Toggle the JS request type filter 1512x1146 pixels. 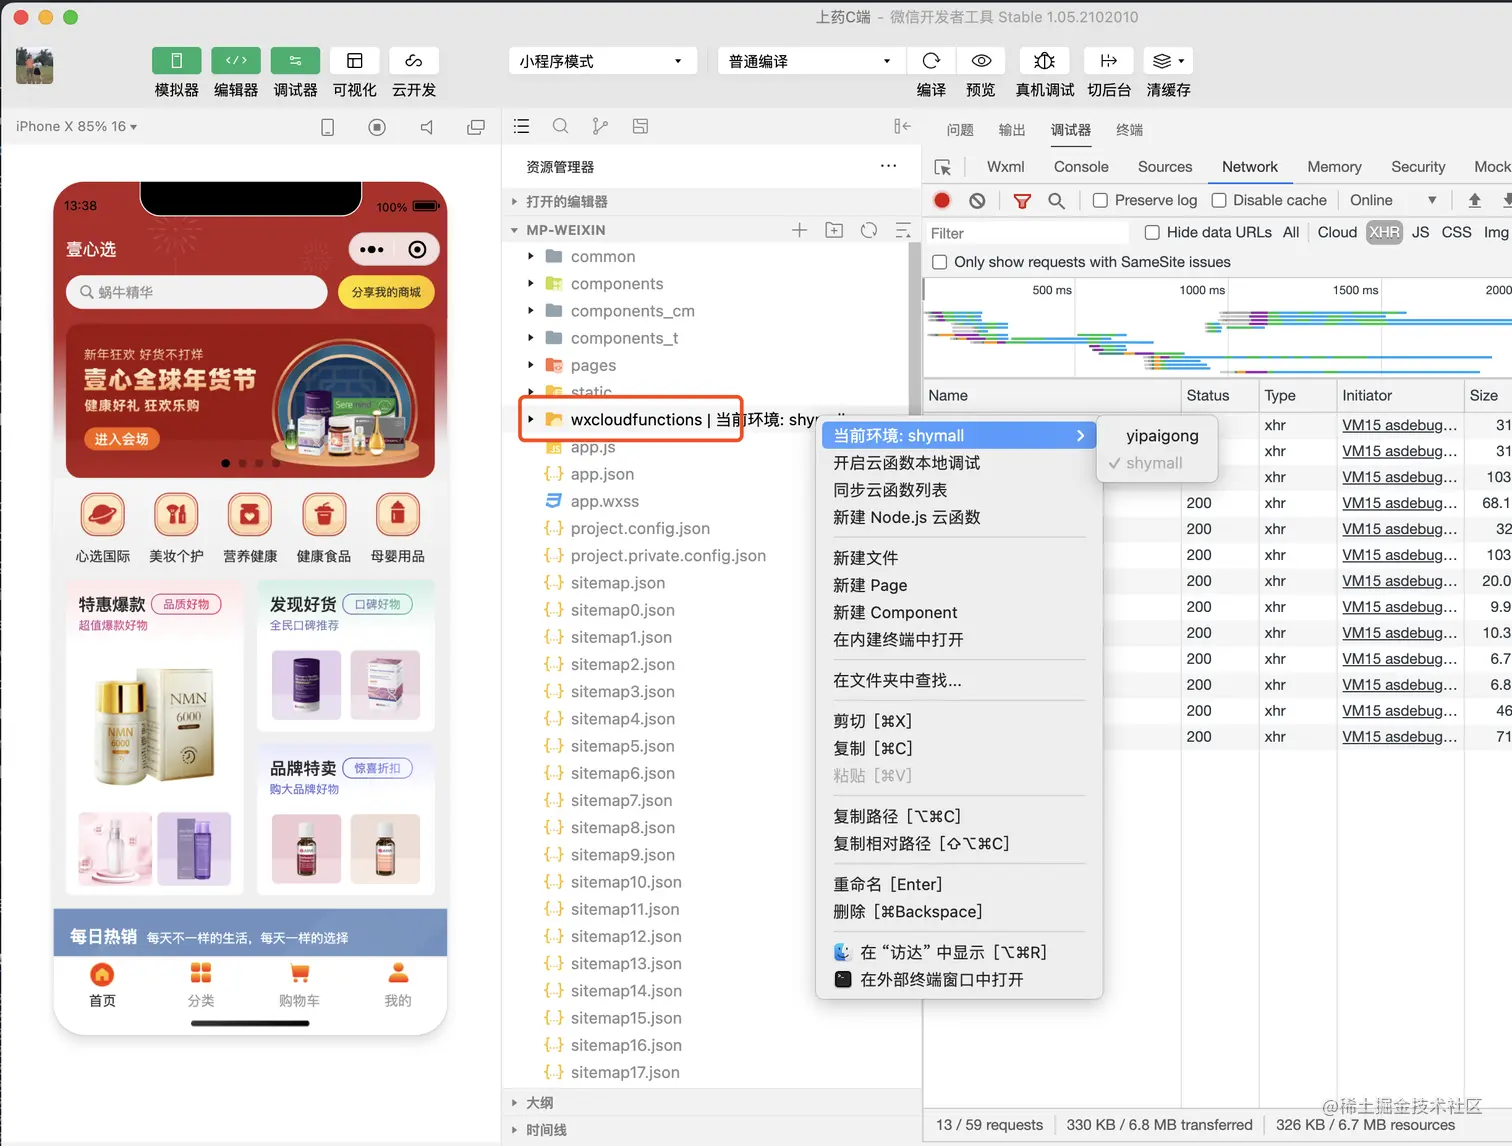point(1420,232)
